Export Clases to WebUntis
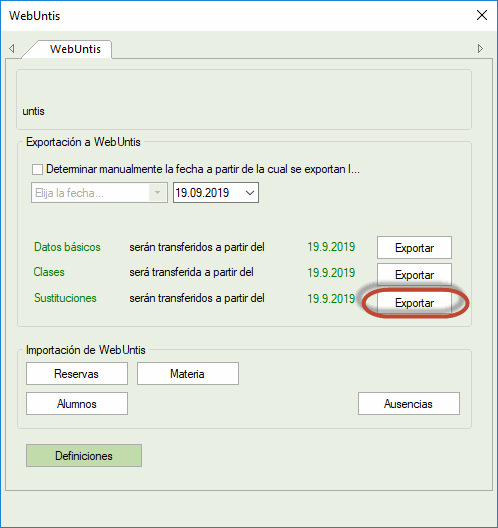This screenshot has width=498, height=528. [x=414, y=274]
